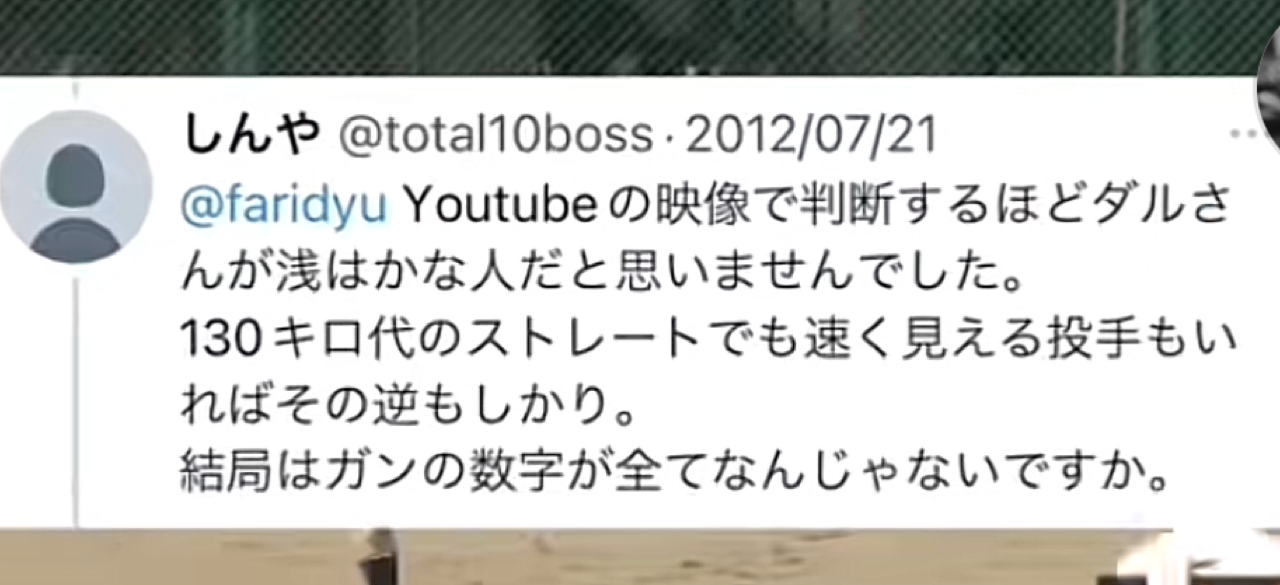
Task: Open the @total10boss handle
Action: [x=497, y=135]
